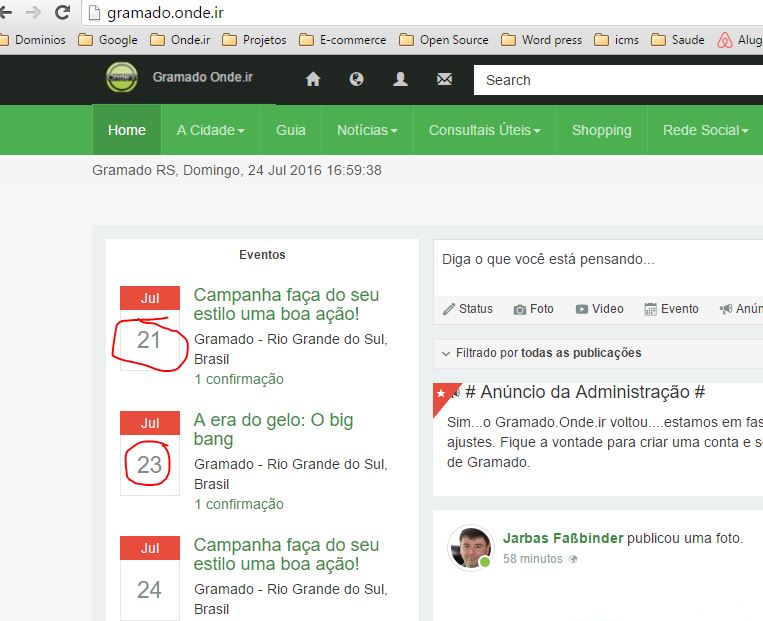Reload the page with refresh icon
This screenshot has width=763, height=621.
[x=62, y=12]
